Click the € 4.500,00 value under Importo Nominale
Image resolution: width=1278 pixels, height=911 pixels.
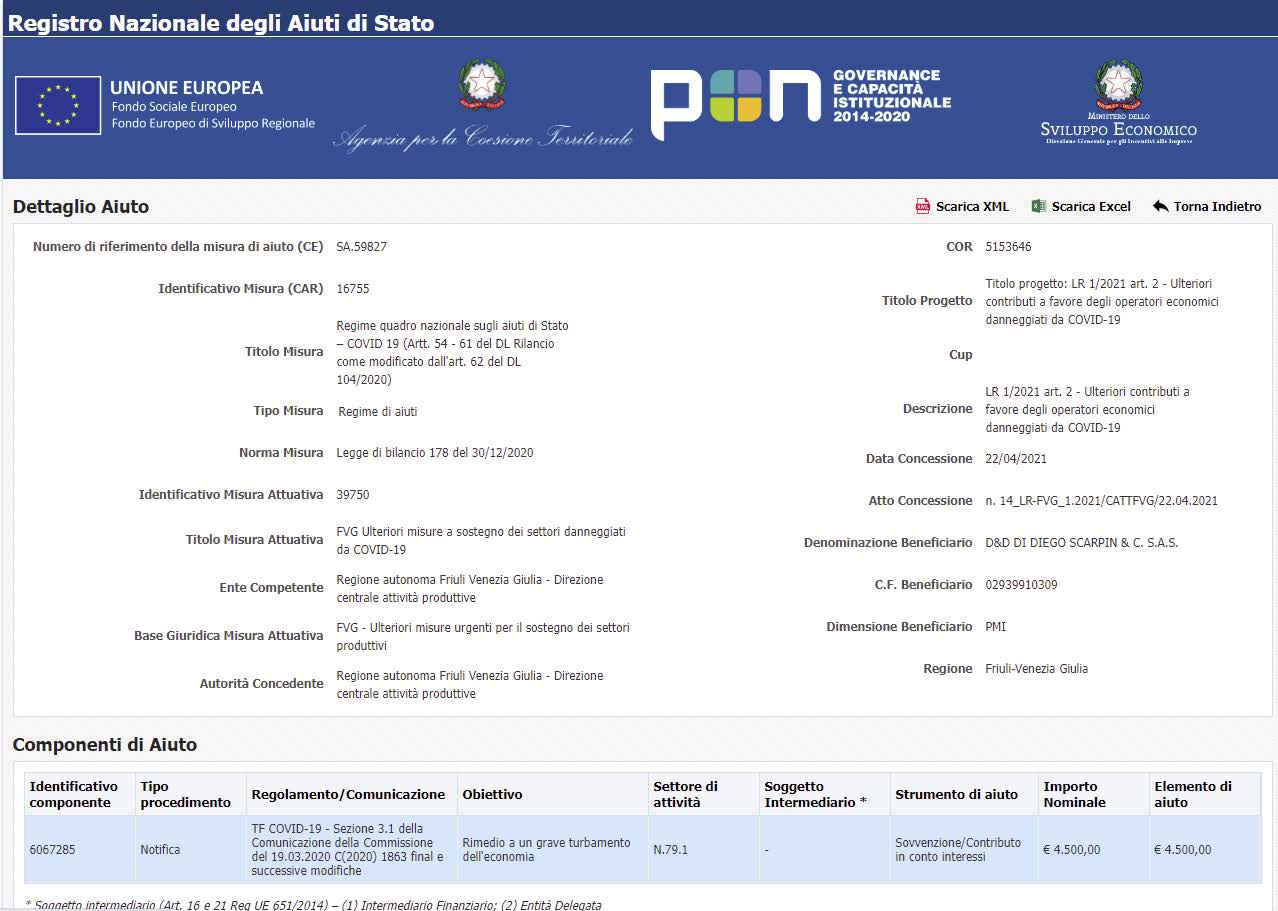click(x=1072, y=850)
